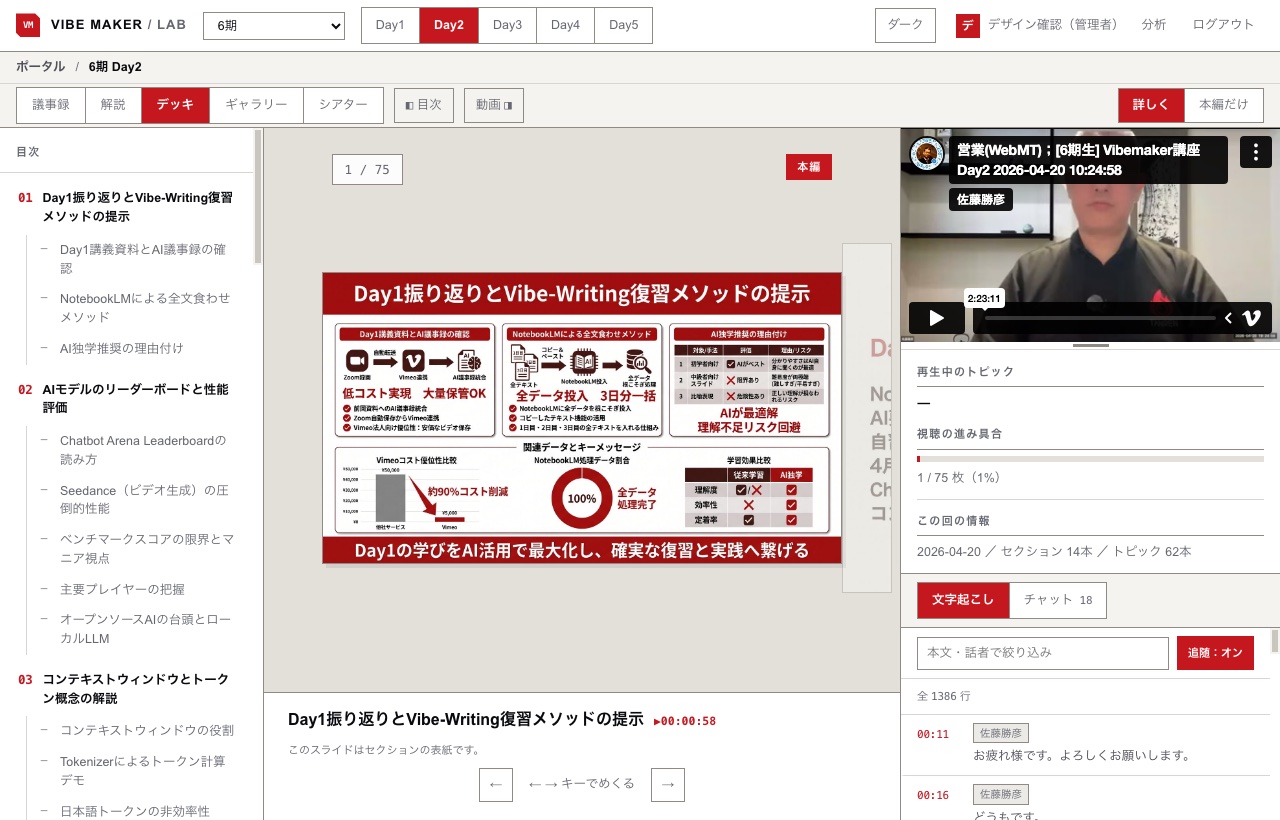1280x820 pixels.
Task: Click the 本編 badge above slide
Action: [809, 167]
